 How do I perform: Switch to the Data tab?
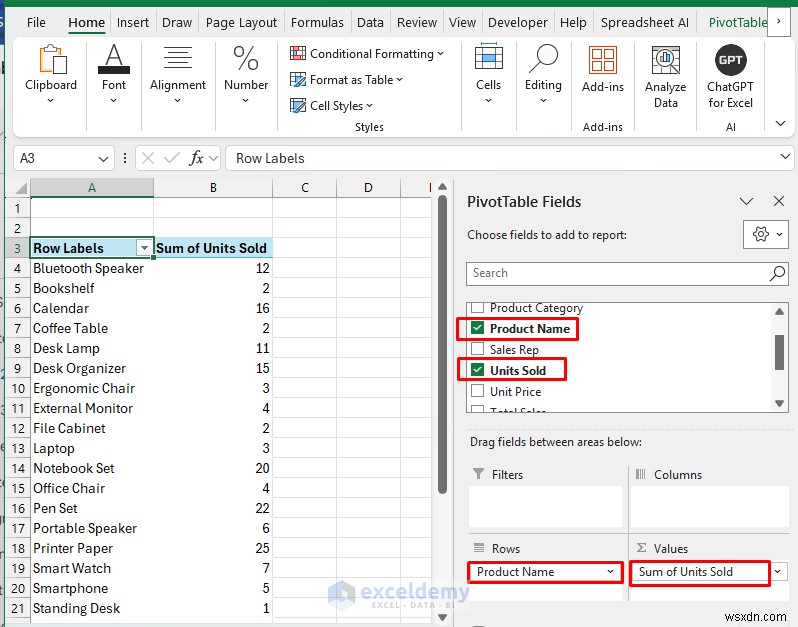370,22
